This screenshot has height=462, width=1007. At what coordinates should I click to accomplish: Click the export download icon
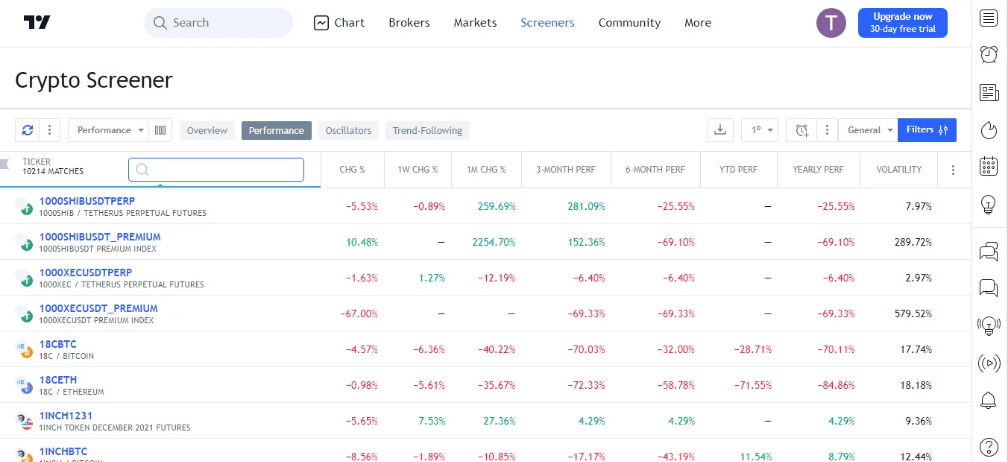coord(721,130)
